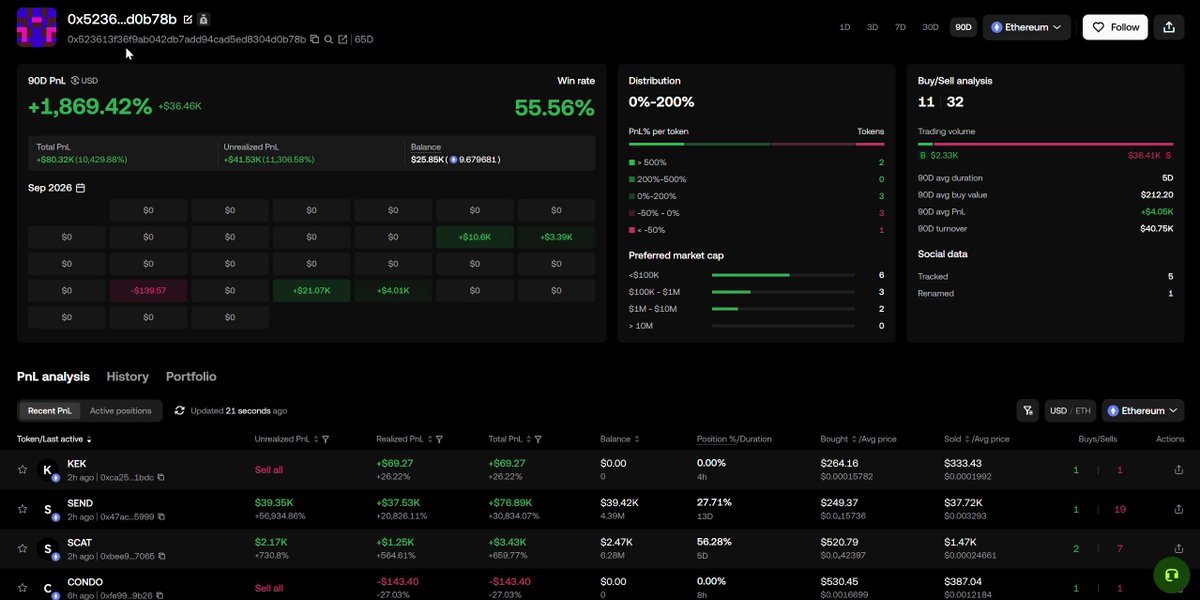Image resolution: width=1200 pixels, height=600 pixels.
Task: Copy the KEK contract address
Action: pyautogui.click(x=160, y=477)
